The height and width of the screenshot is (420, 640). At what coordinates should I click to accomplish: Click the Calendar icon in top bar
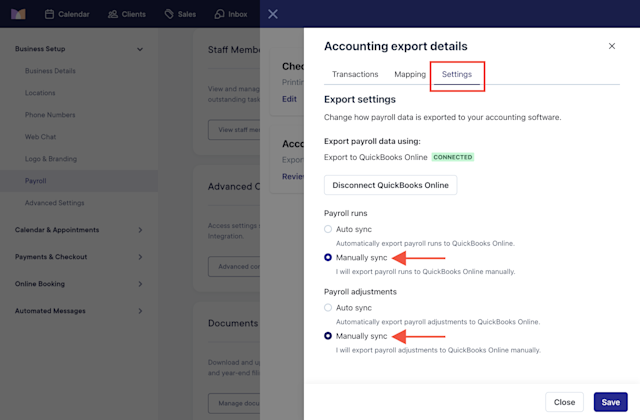(49, 14)
